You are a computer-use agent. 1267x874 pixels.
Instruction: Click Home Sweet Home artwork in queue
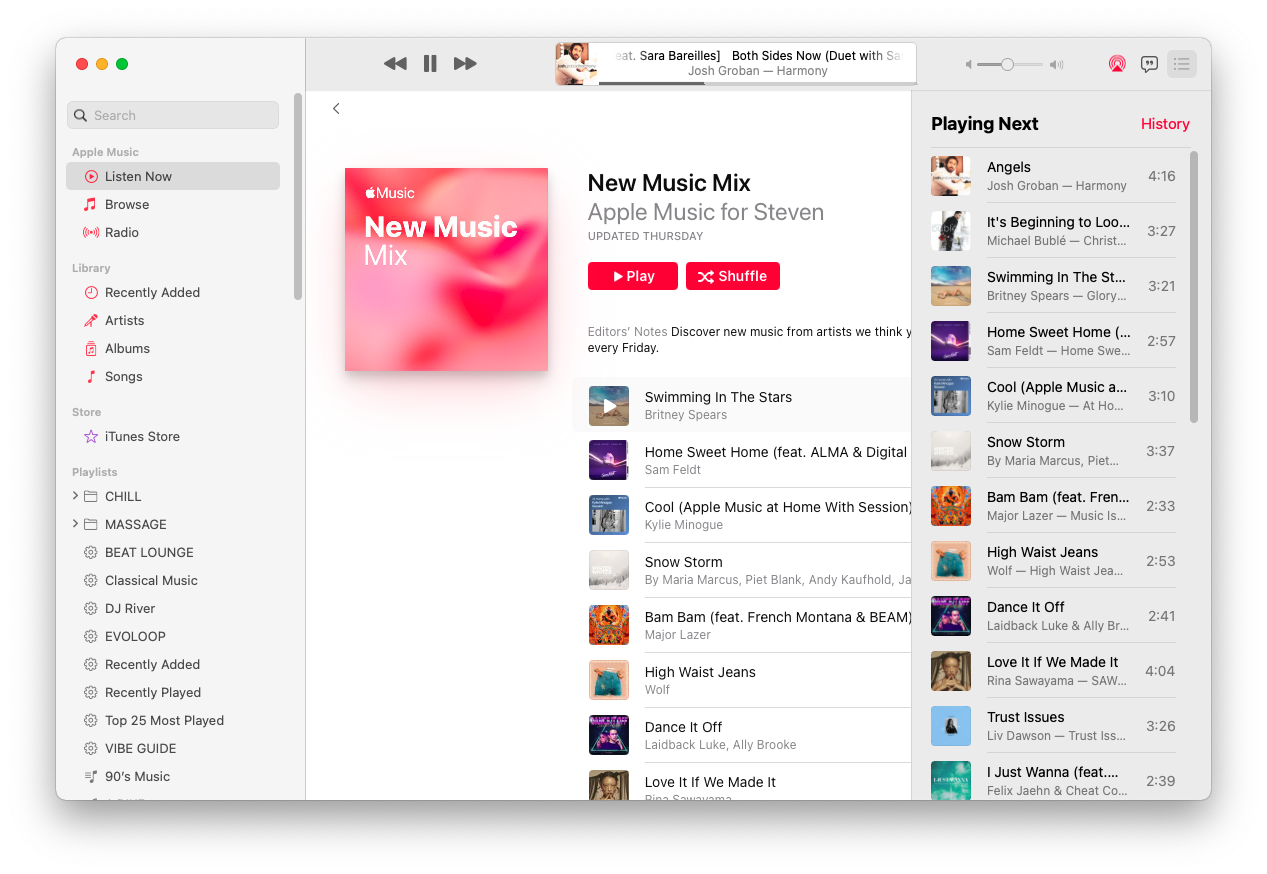point(951,341)
